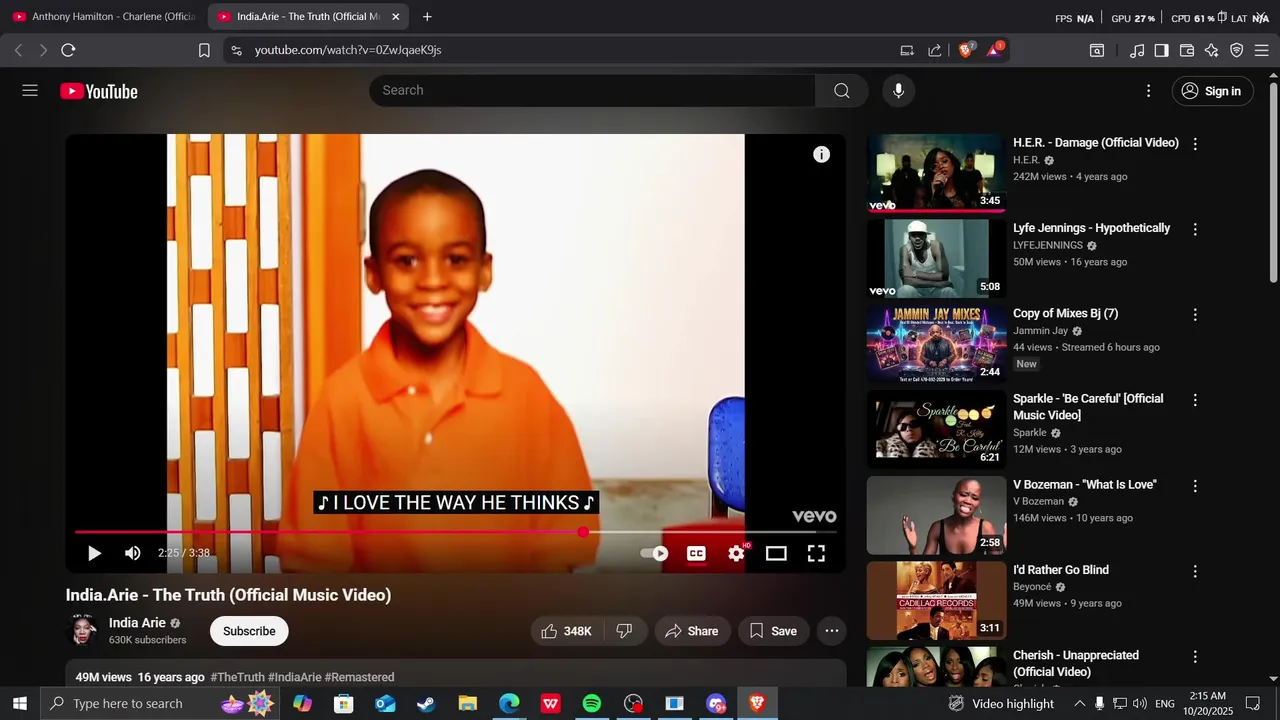The height and width of the screenshot is (720, 1280).
Task: Open the Jammin Jay channel name
Action: [x=1040, y=331]
